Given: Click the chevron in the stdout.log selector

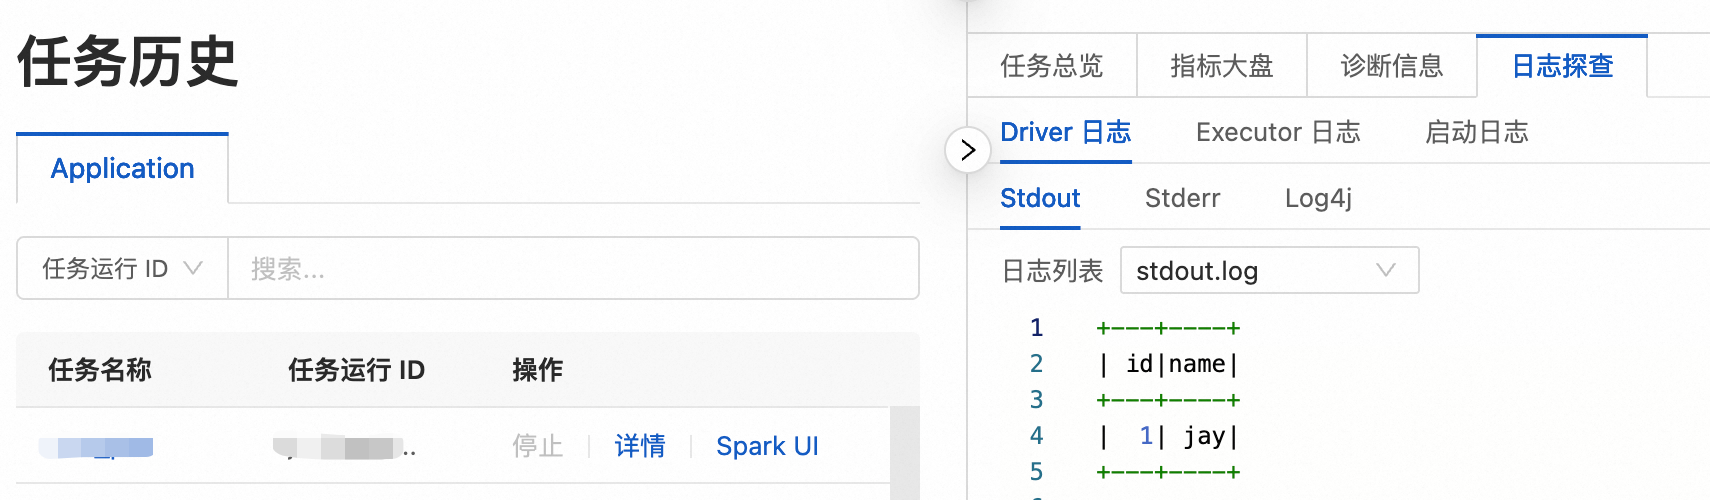Looking at the screenshot, I should pyautogui.click(x=1385, y=270).
